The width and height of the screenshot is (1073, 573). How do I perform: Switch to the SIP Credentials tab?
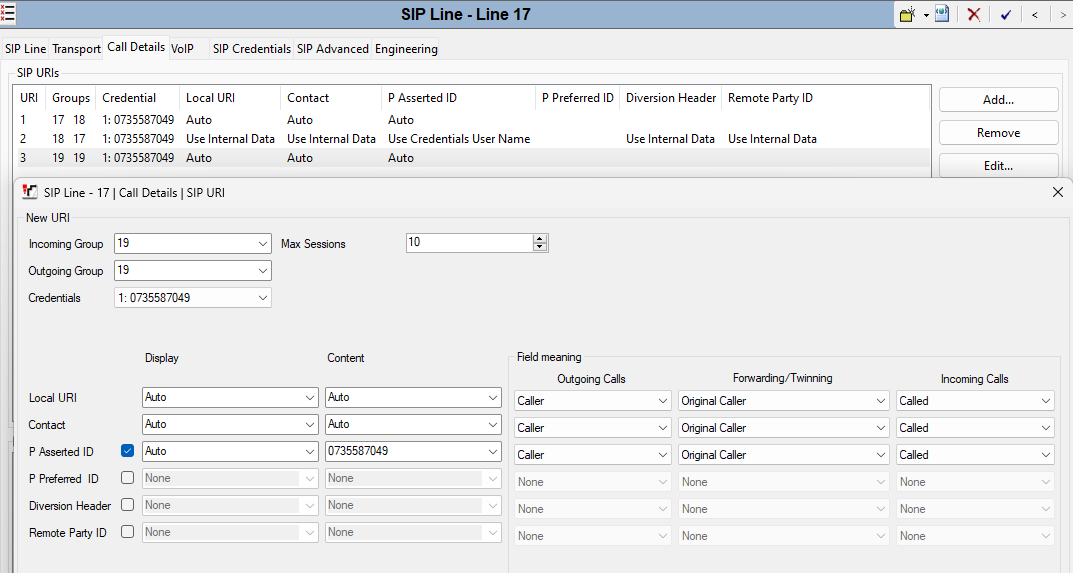coord(252,49)
